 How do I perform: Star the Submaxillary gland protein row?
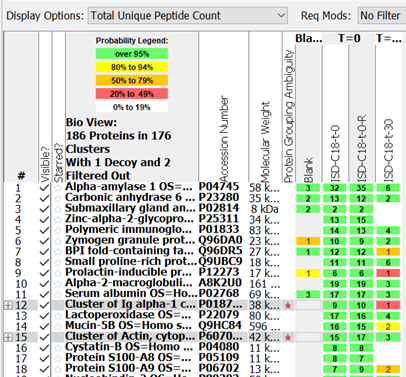58,209
